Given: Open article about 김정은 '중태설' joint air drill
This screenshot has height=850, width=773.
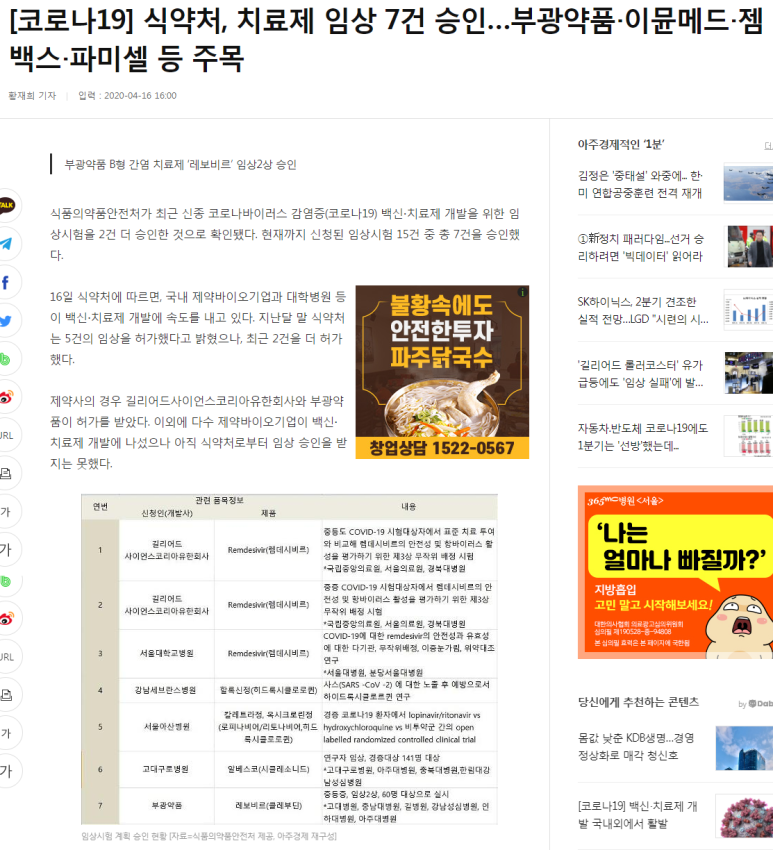Looking at the screenshot, I should [x=640, y=184].
